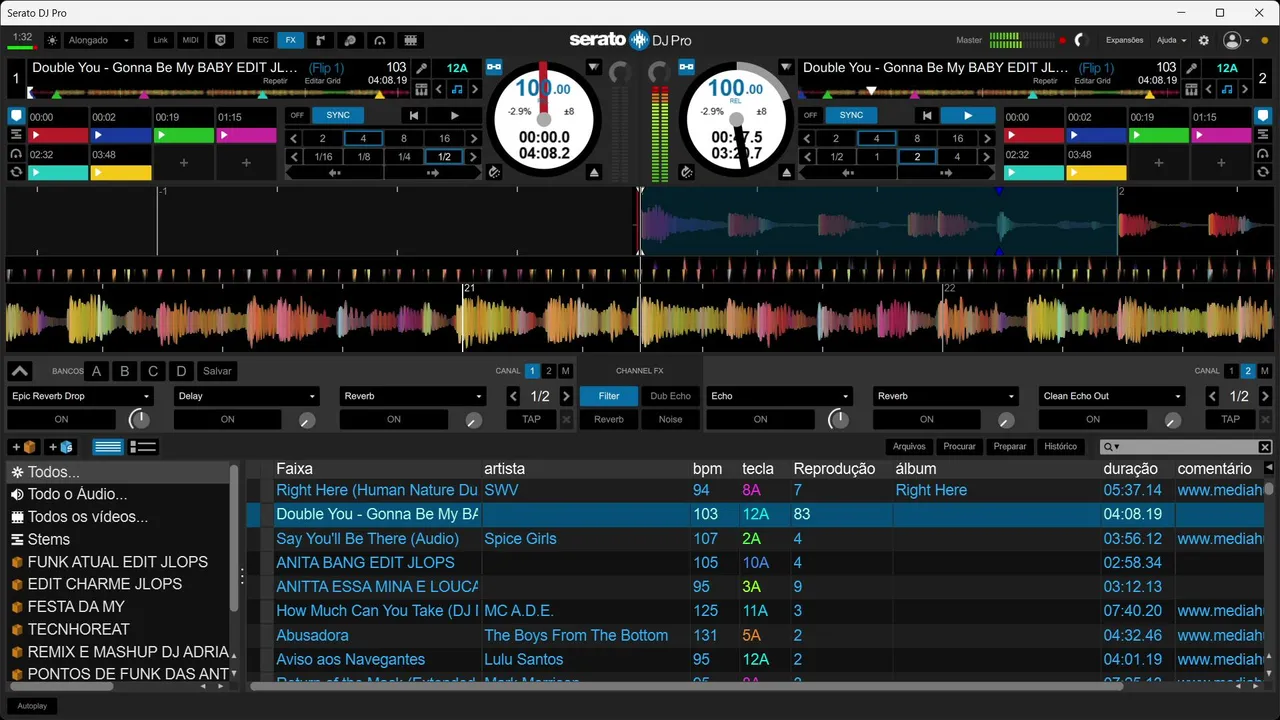Open the video panel film-strip icon
The height and width of the screenshot is (720, 1280).
tap(410, 40)
